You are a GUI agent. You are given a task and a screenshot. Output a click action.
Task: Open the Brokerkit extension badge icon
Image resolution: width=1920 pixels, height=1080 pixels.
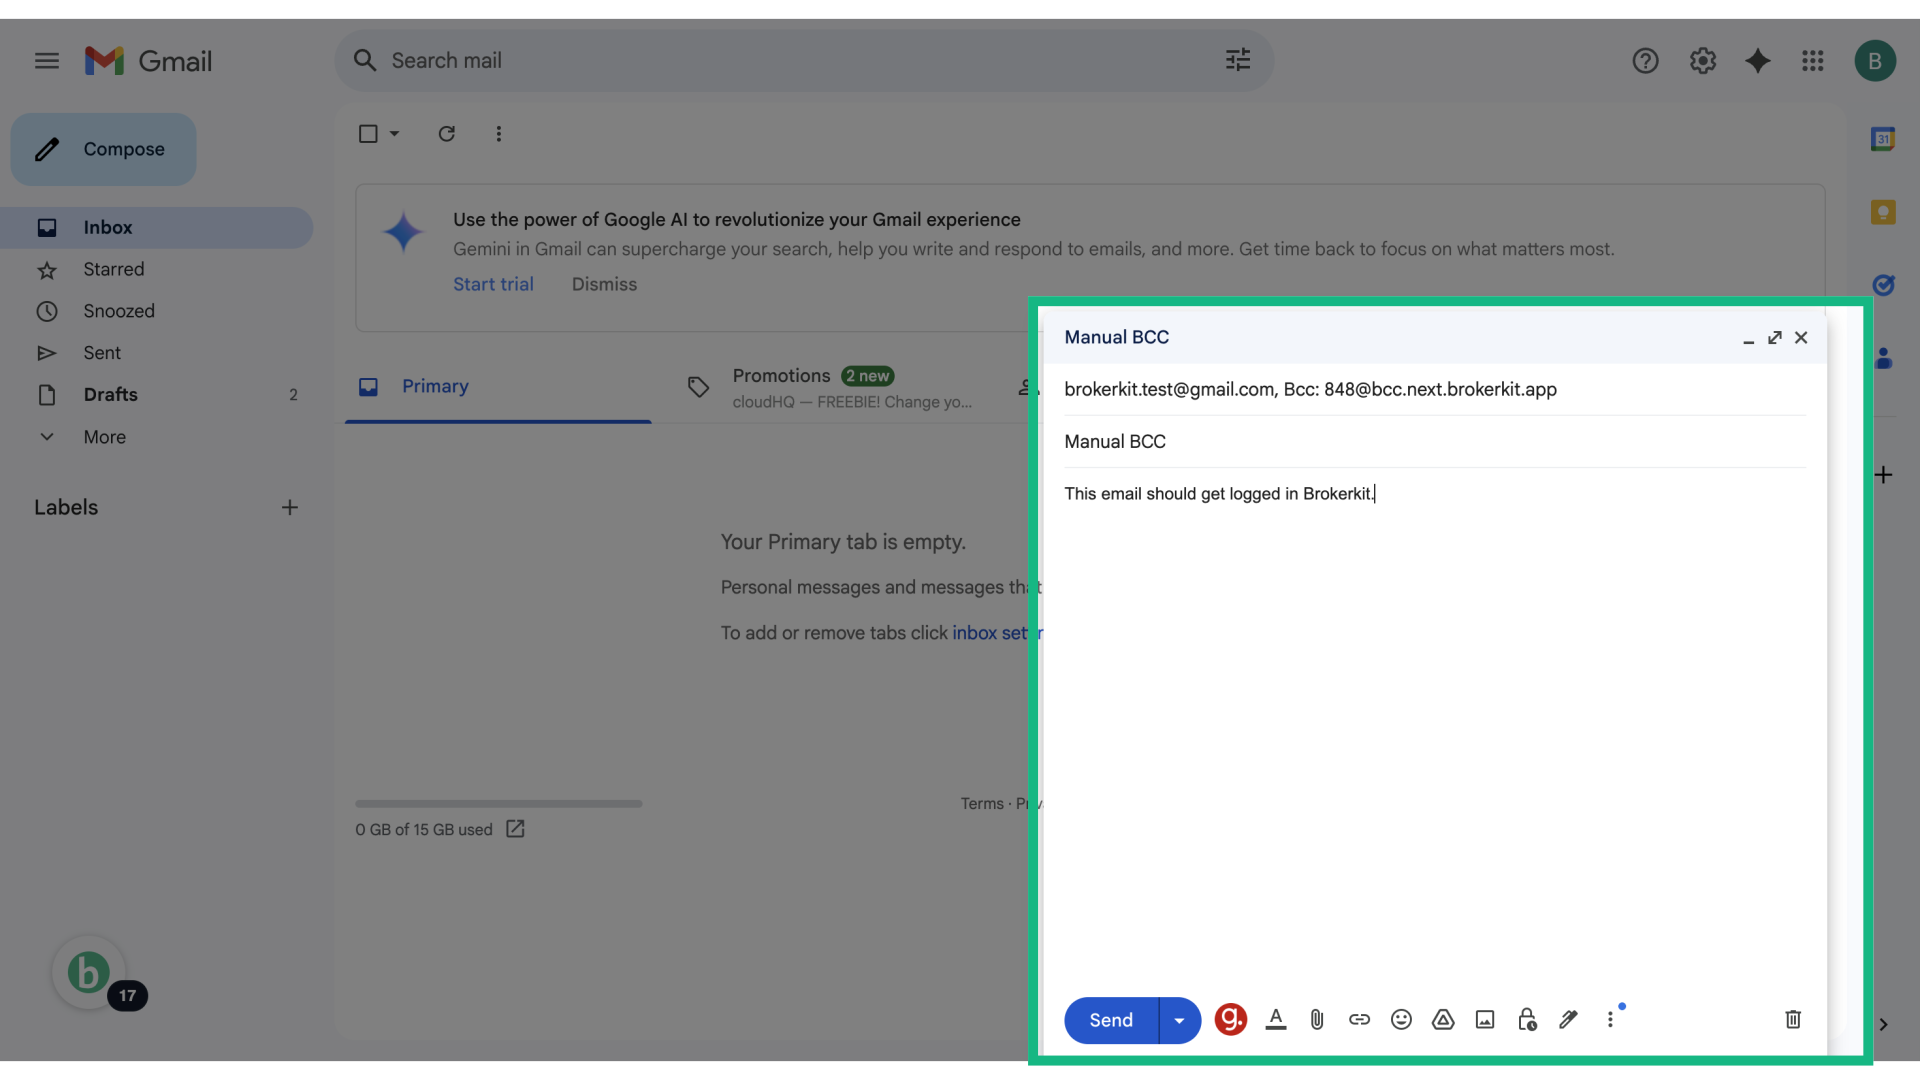(x=89, y=972)
